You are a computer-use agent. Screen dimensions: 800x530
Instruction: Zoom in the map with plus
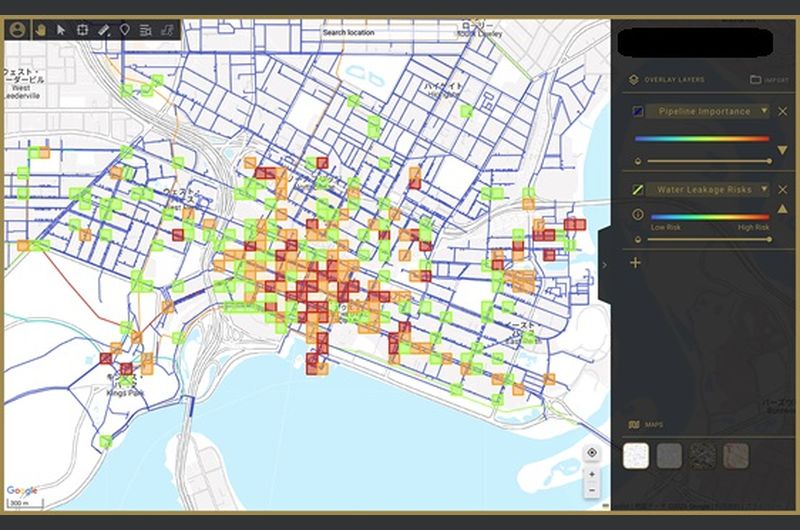[x=592, y=474]
